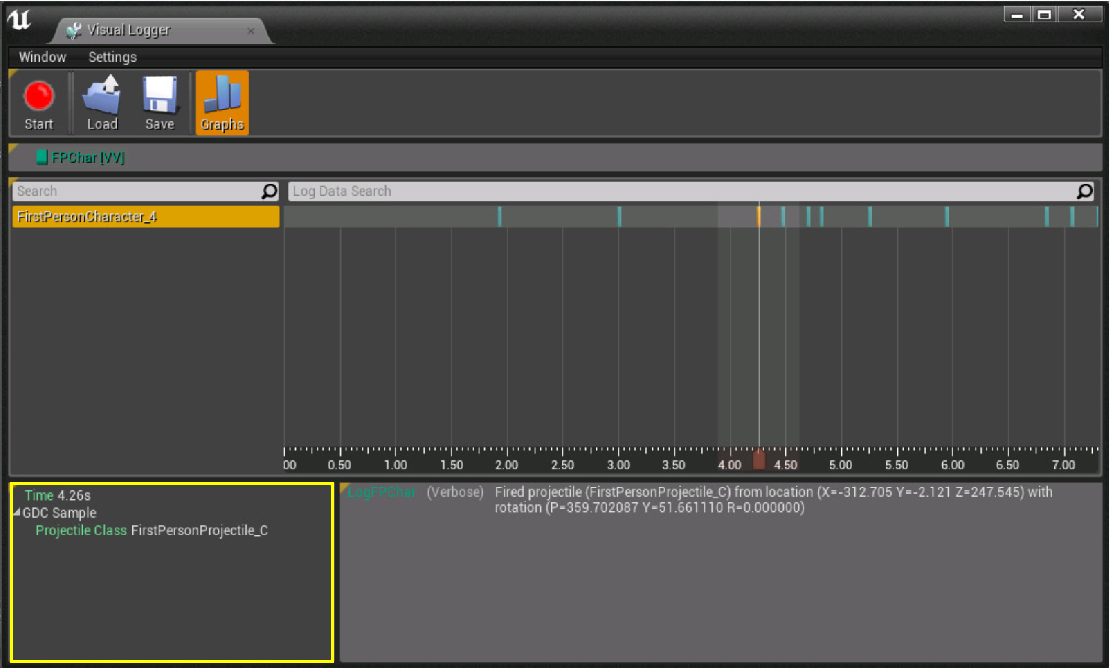Close the Visual Logger window
The image size is (1110, 668).
click(x=1079, y=14)
